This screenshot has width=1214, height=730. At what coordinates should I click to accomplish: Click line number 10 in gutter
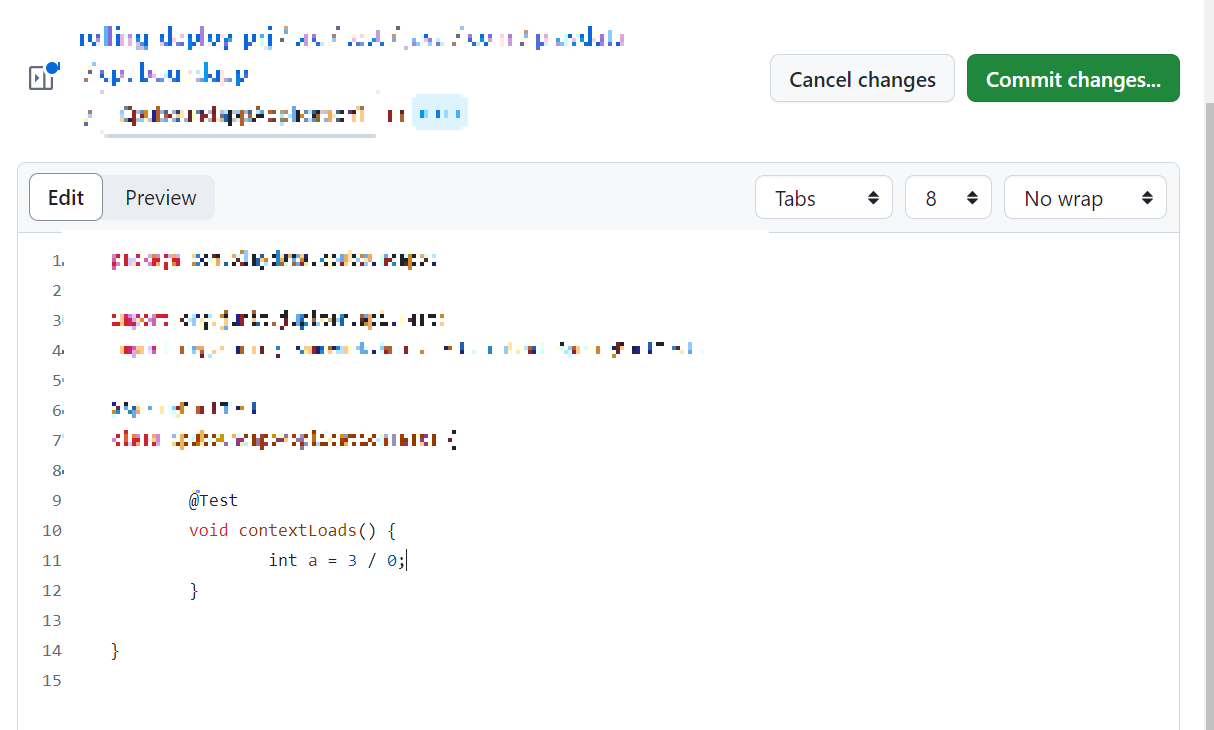[x=52, y=530]
